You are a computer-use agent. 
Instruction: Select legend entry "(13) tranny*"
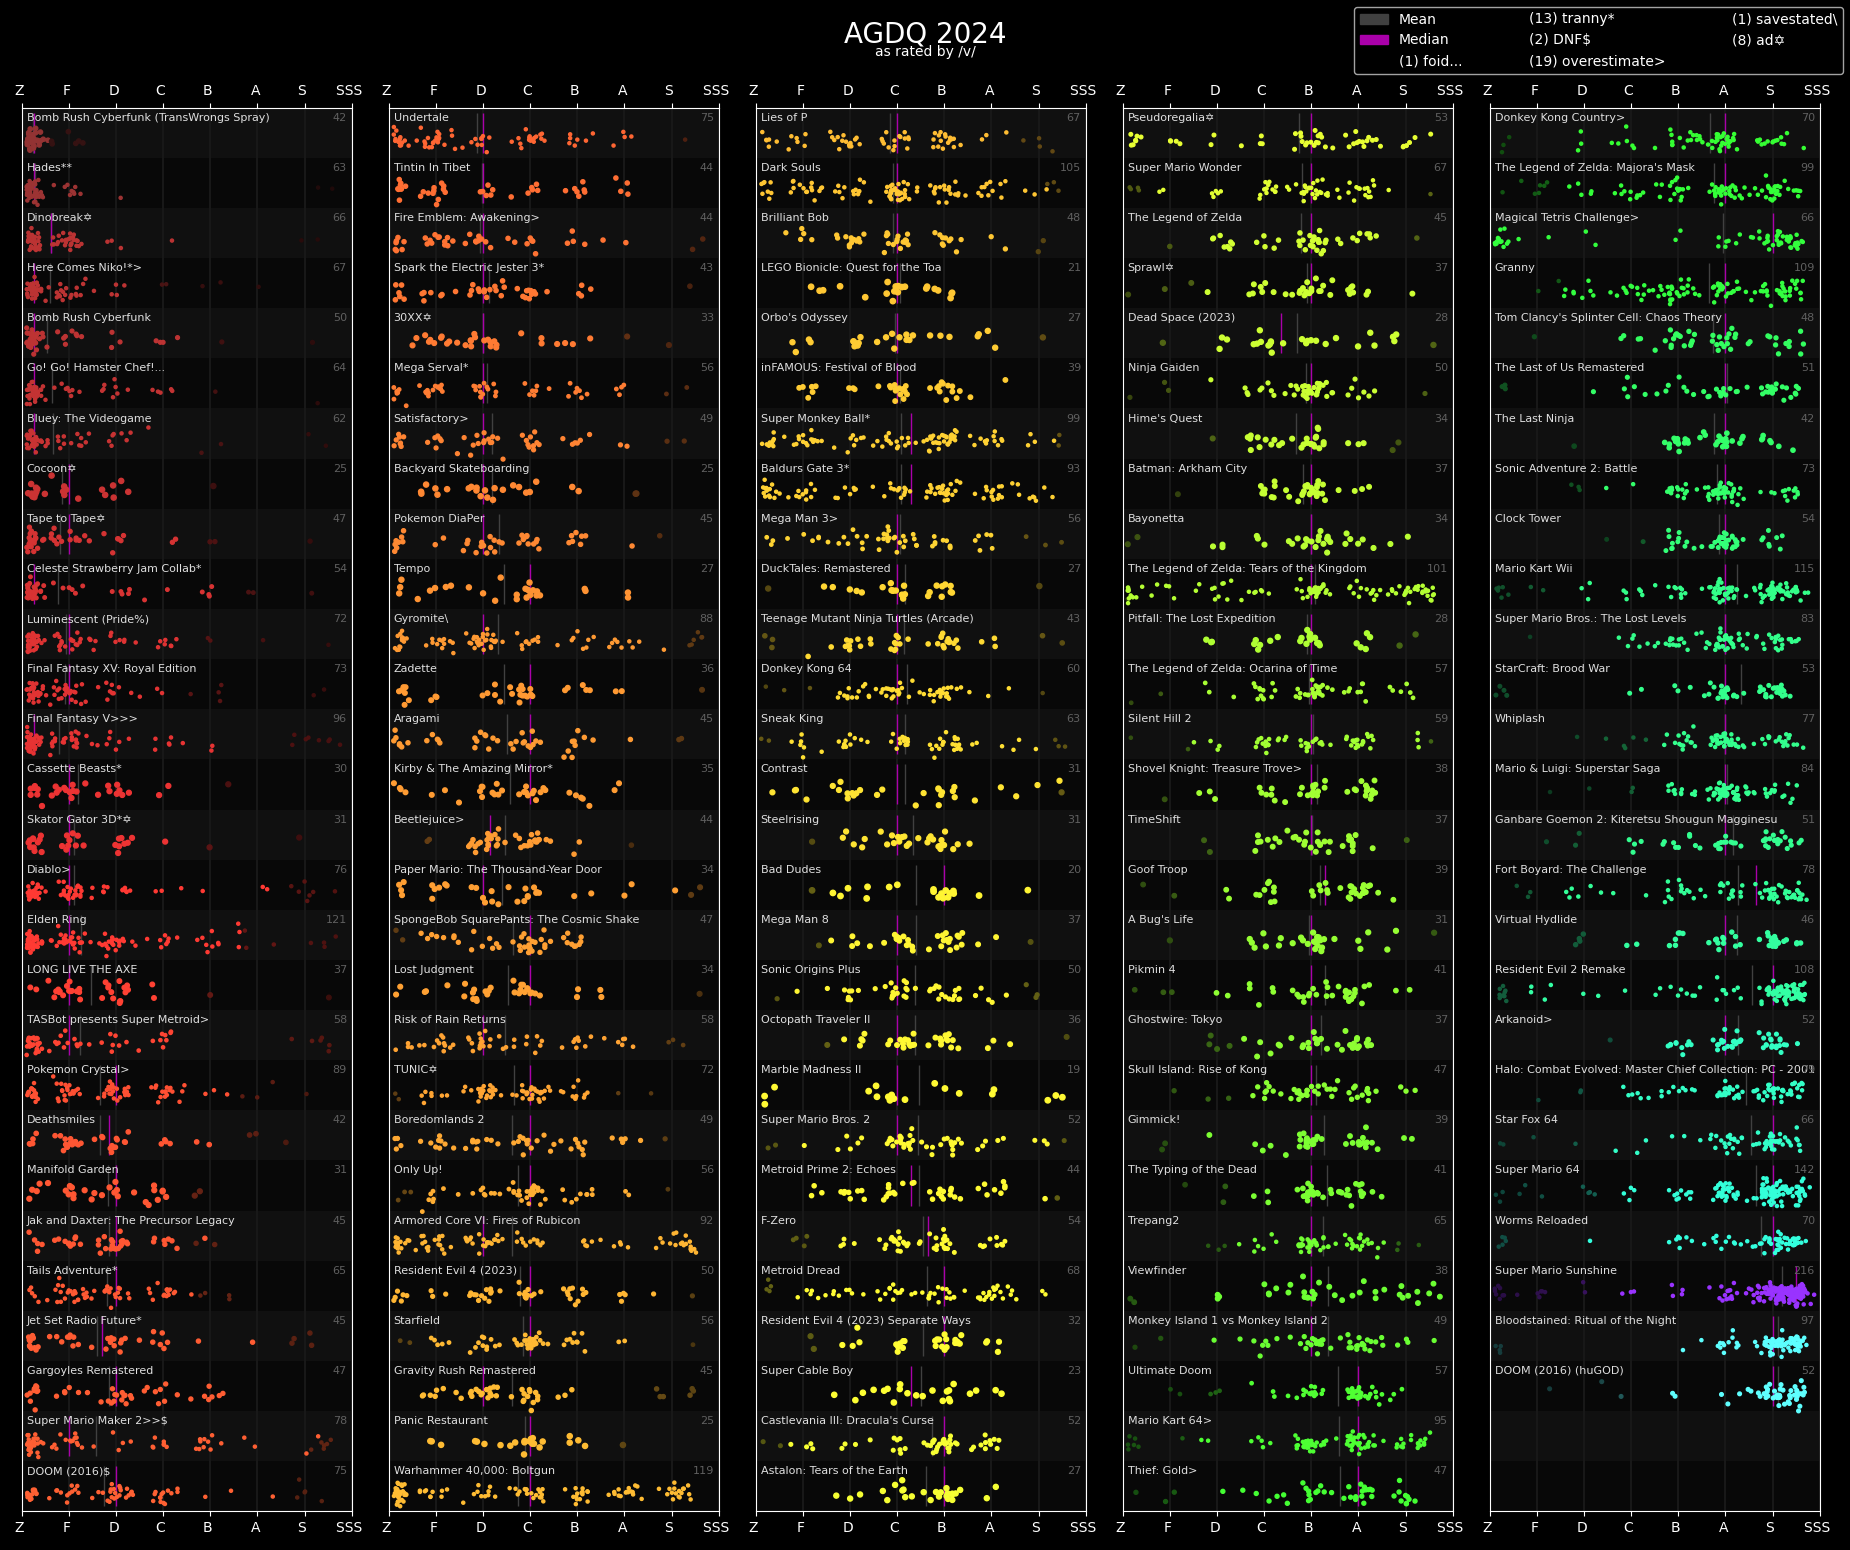pos(1571,19)
